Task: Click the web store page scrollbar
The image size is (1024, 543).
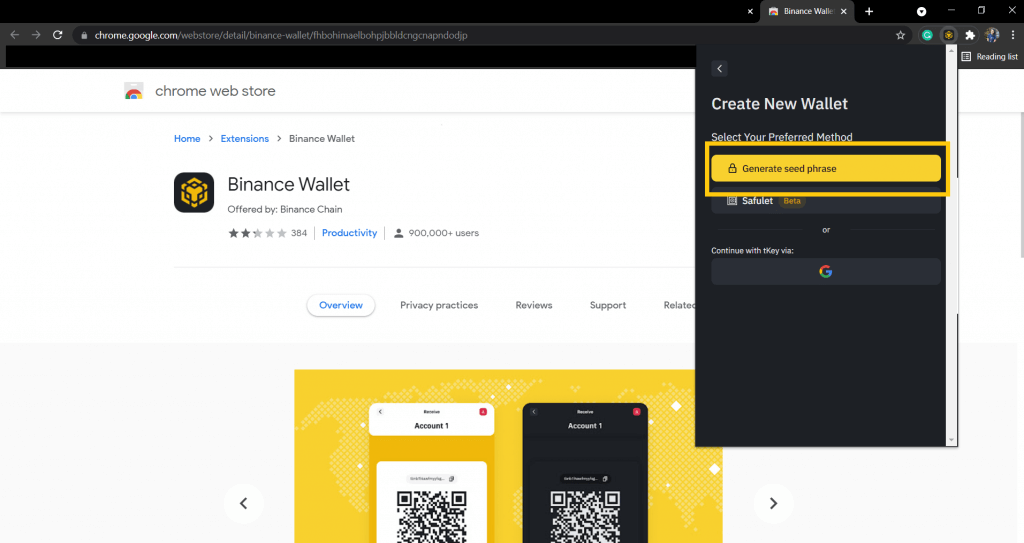Action: (x=1021, y=185)
